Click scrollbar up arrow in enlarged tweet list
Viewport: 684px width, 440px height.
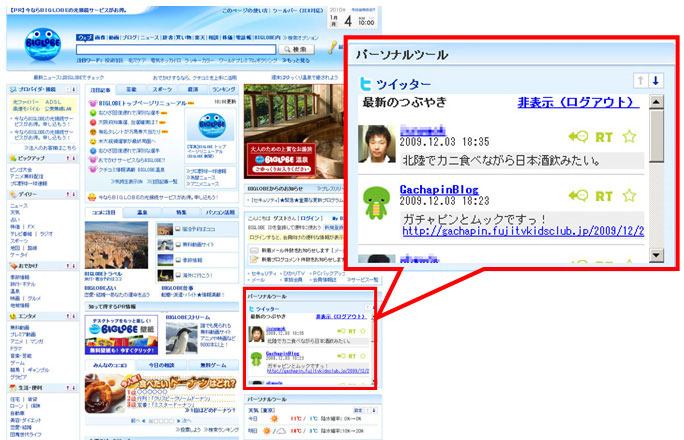(x=656, y=102)
